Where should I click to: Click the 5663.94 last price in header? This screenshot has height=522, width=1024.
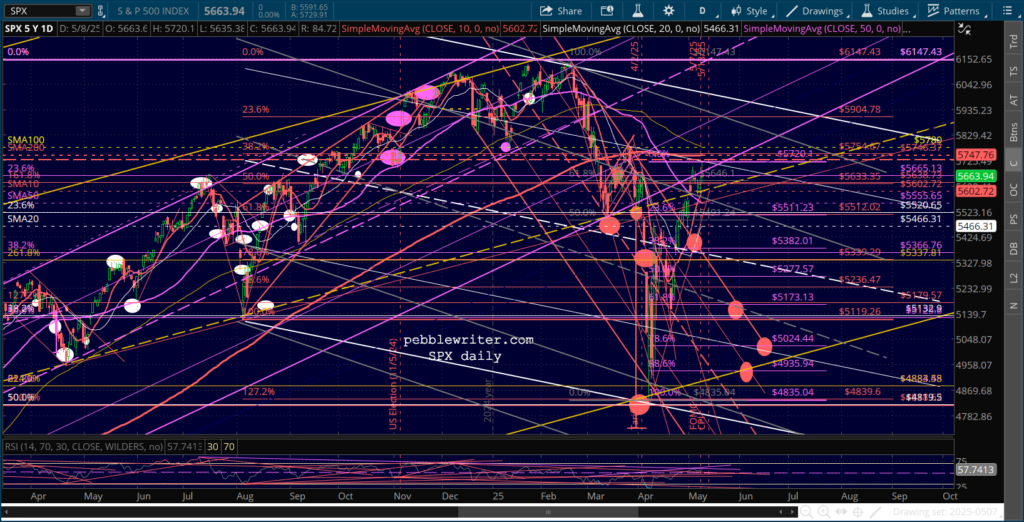point(225,10)
